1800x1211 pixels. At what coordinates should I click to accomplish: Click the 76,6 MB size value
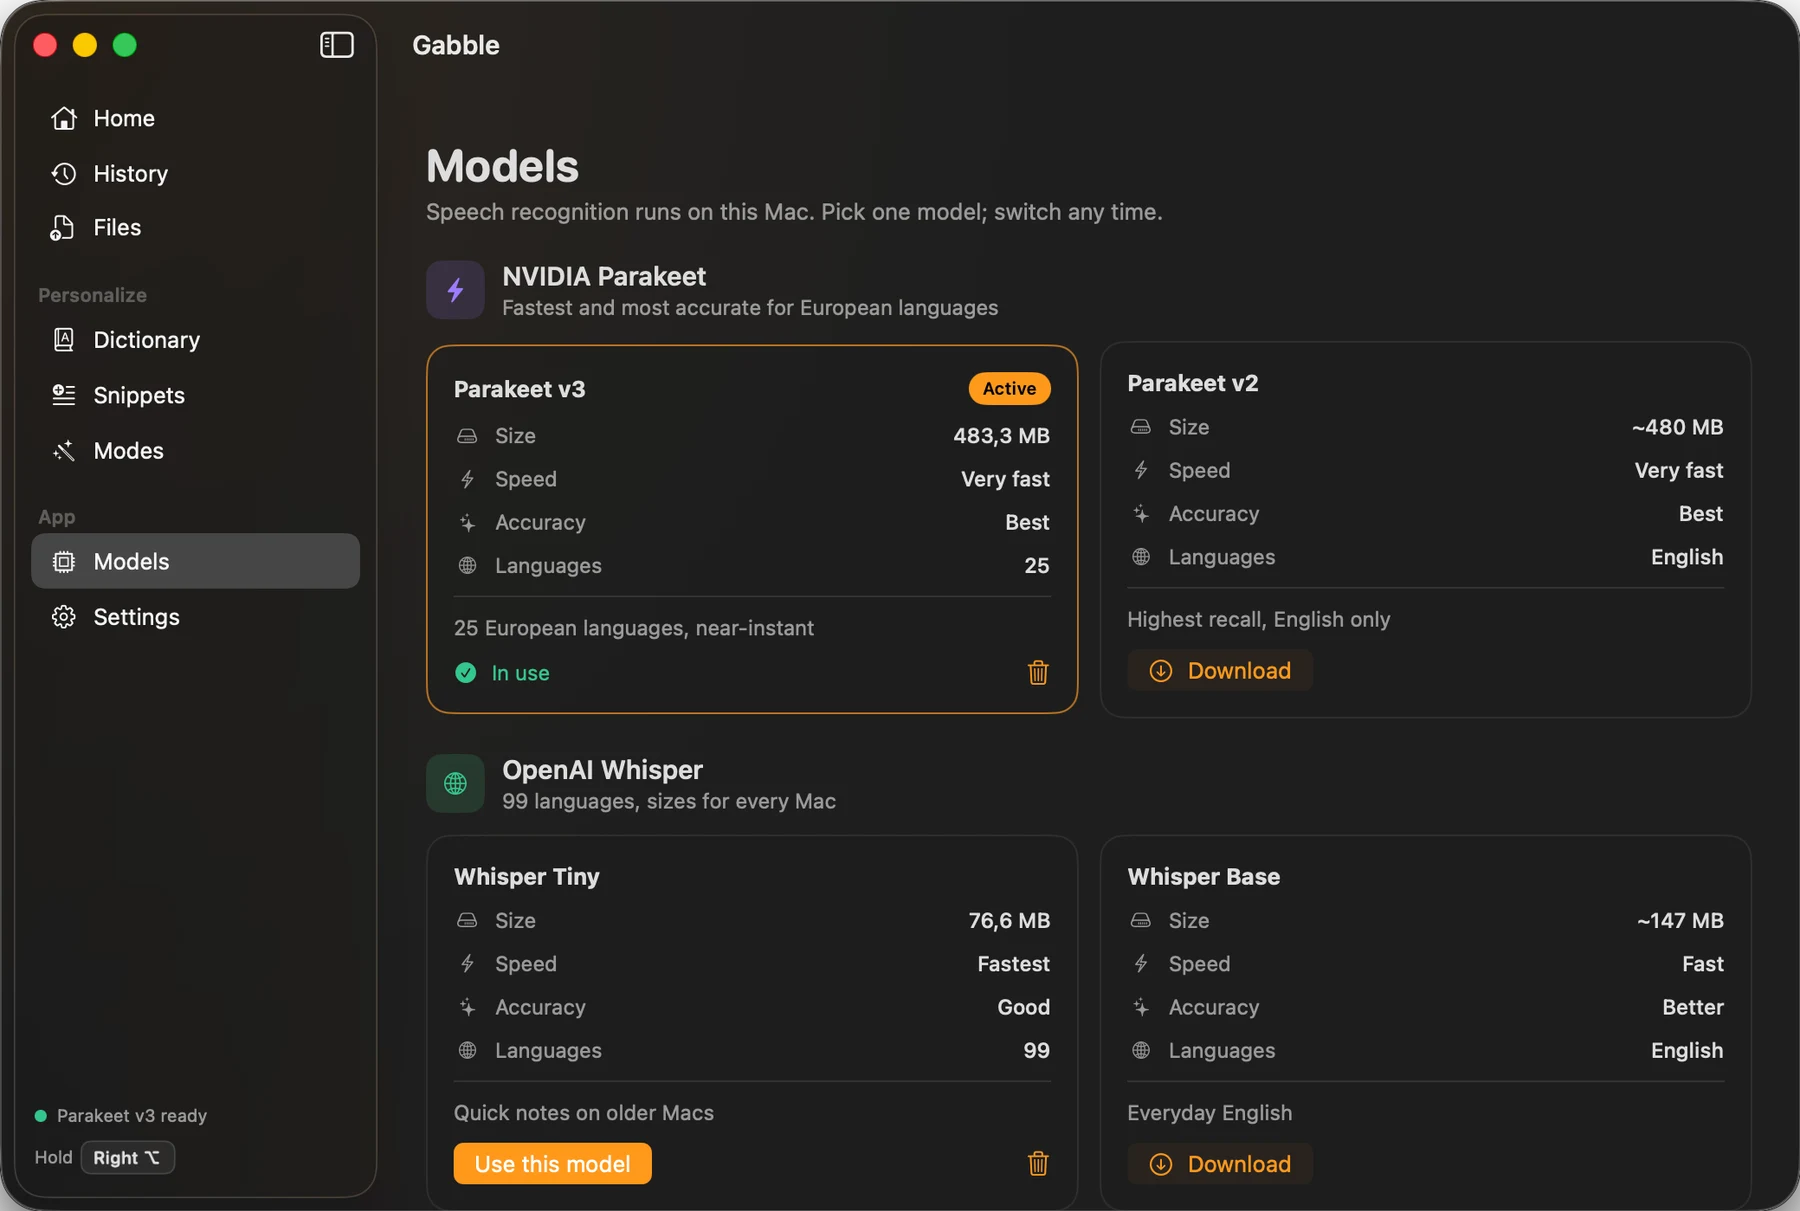point(1009,921)
